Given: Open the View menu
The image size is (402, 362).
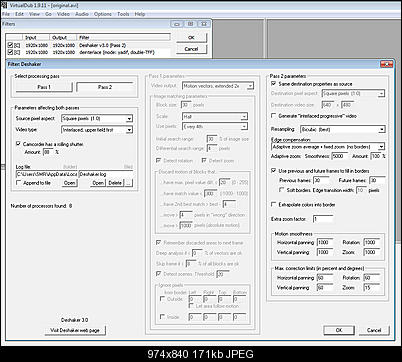Looking at the screenshot, I should point(34,14).
